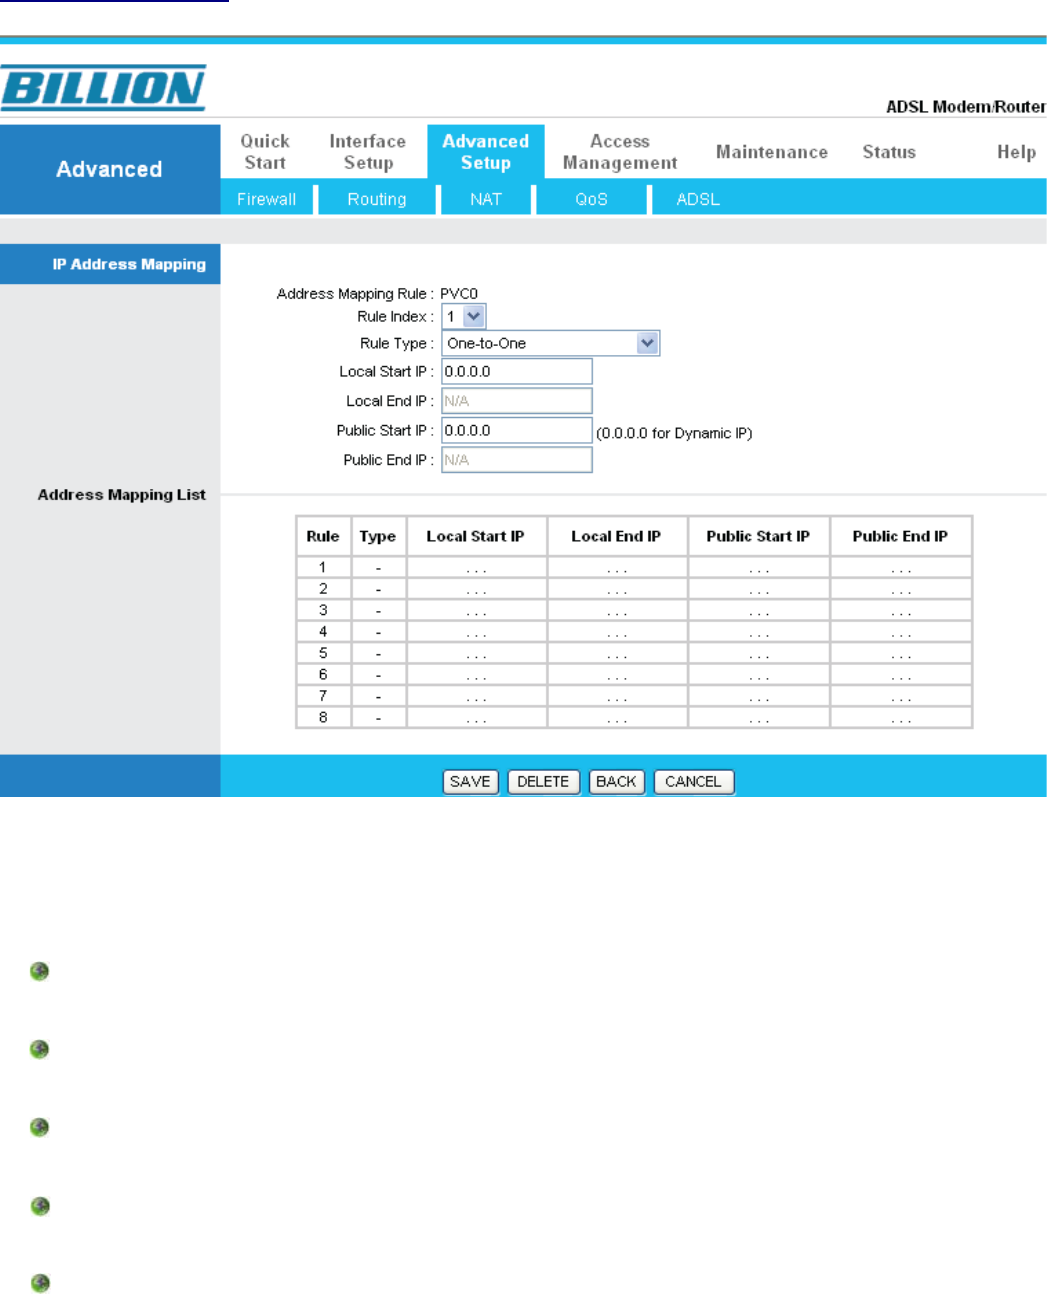This screenshot has width=1047, height=1294.
Task: Open the Help tab
Action: point(1016,152)
